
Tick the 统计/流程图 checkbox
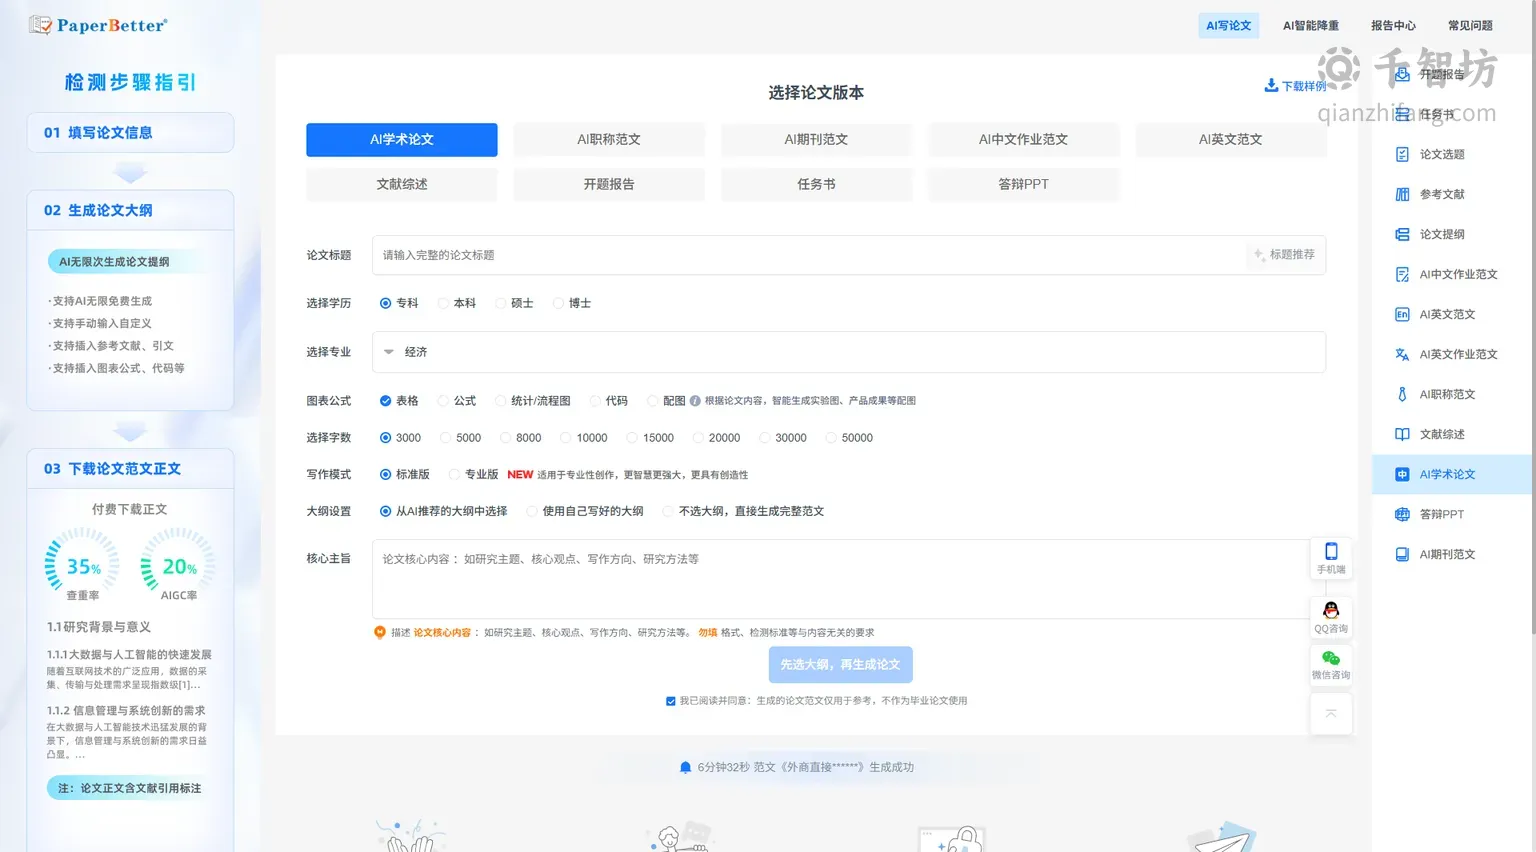pos(501,401)
